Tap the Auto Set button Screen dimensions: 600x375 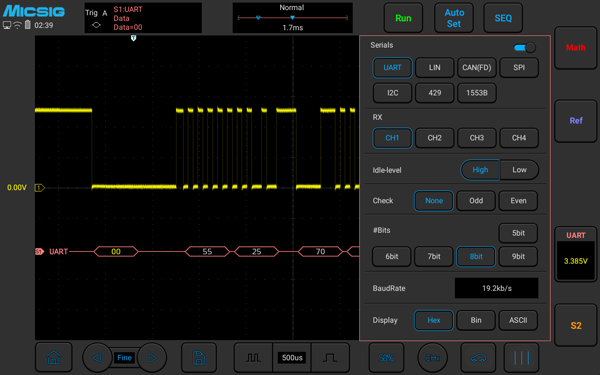(x=454, y=18)
